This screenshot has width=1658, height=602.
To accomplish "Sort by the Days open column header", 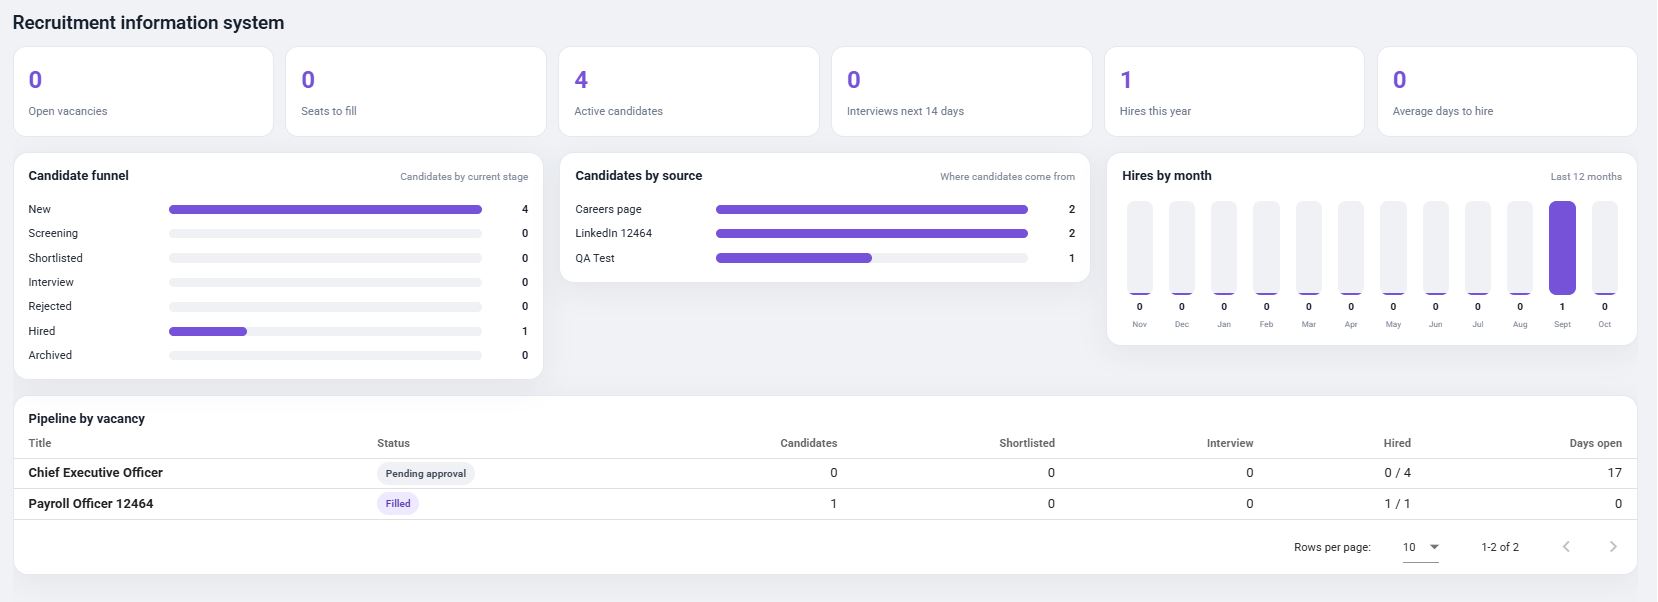I will [x=1596, y=443].
